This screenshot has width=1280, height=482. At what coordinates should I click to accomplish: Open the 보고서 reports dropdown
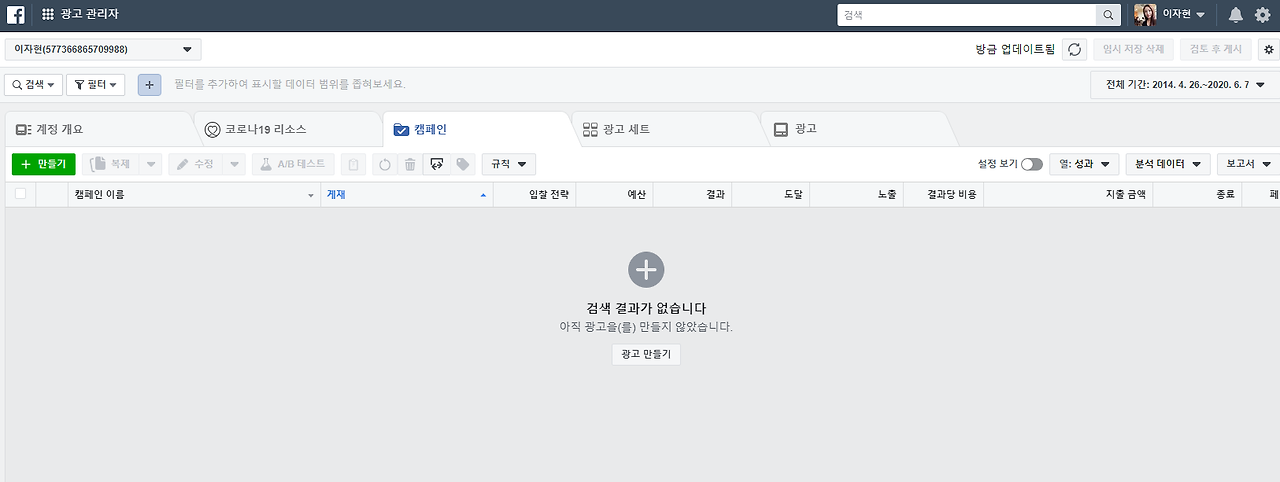tap(1248, 164)
